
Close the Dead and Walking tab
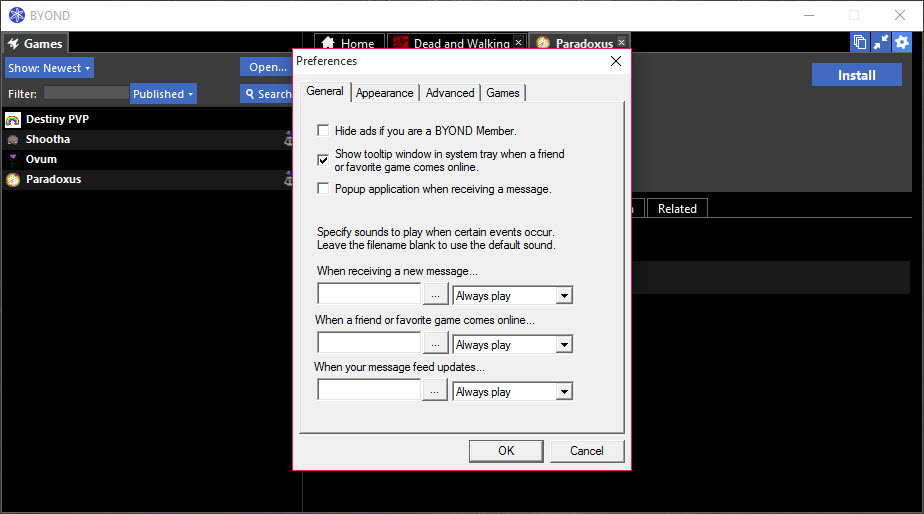pos(519,42)
